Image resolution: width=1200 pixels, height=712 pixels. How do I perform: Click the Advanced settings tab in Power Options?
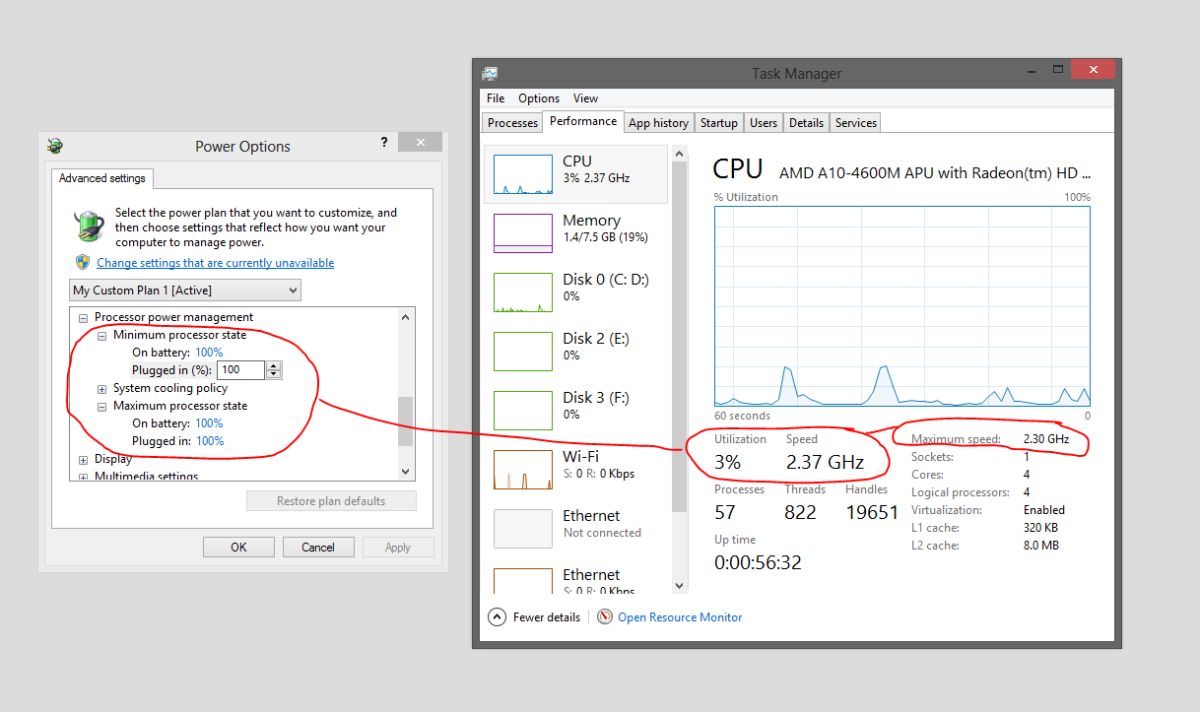coord(102,178)
